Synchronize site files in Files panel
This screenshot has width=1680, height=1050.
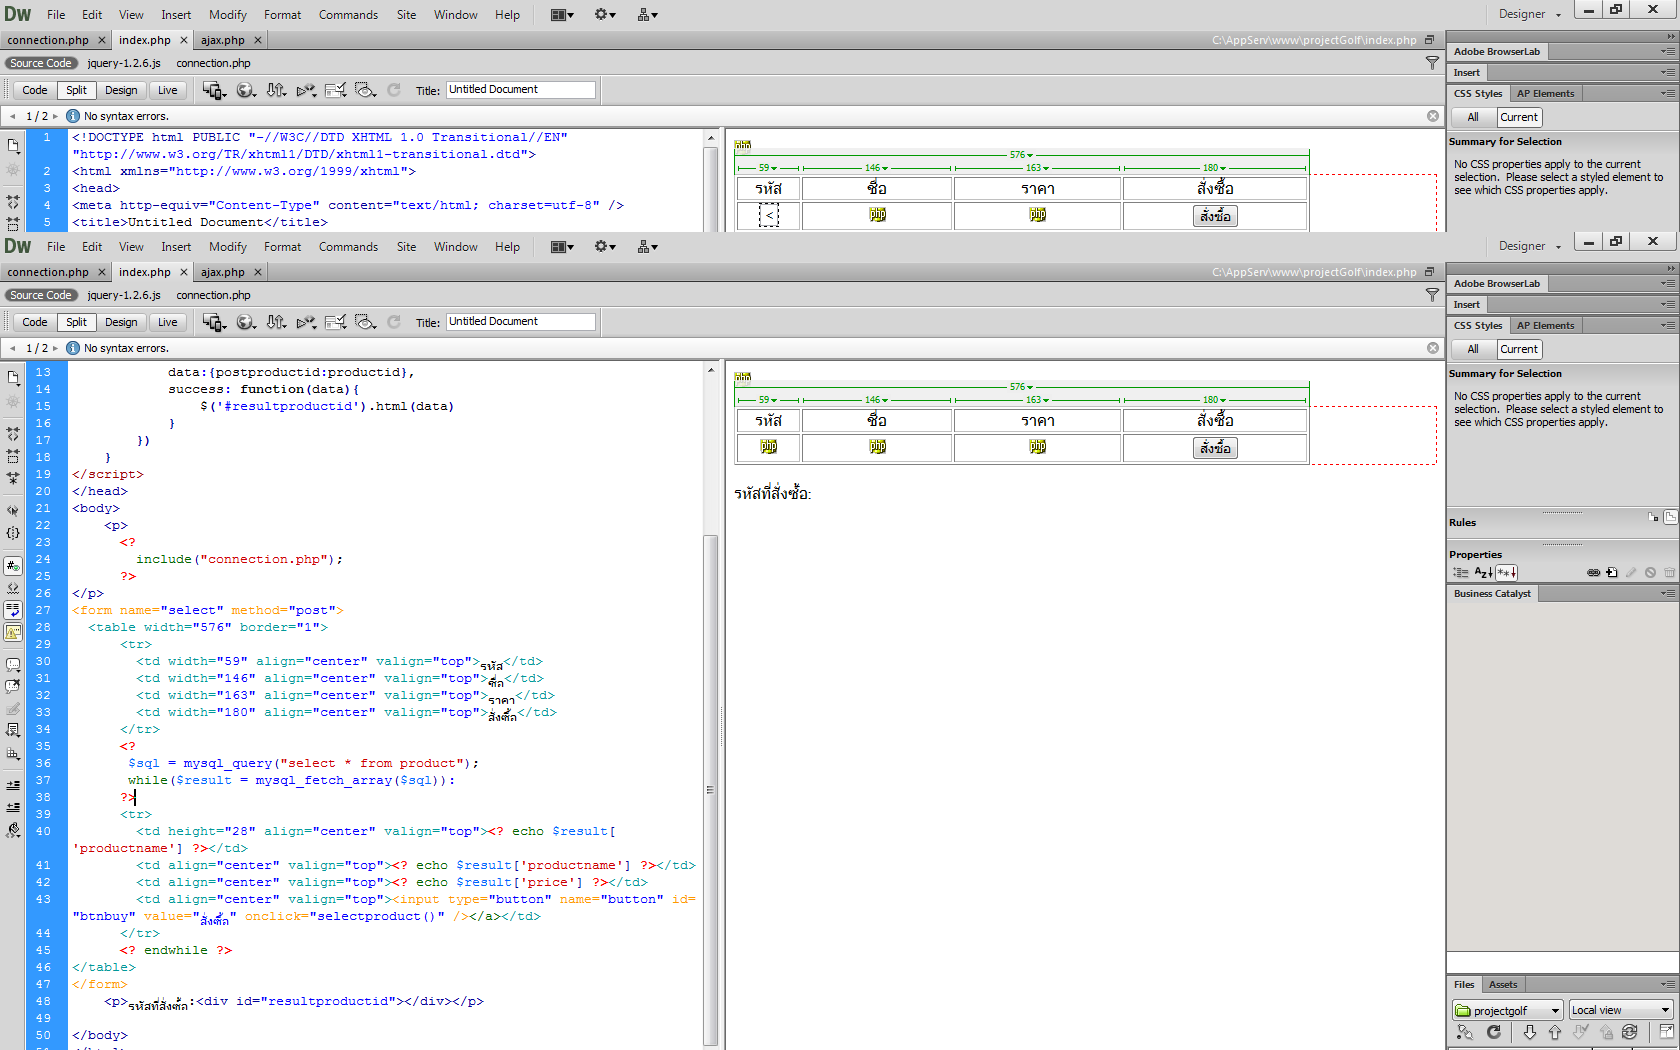point(1630,1032)
